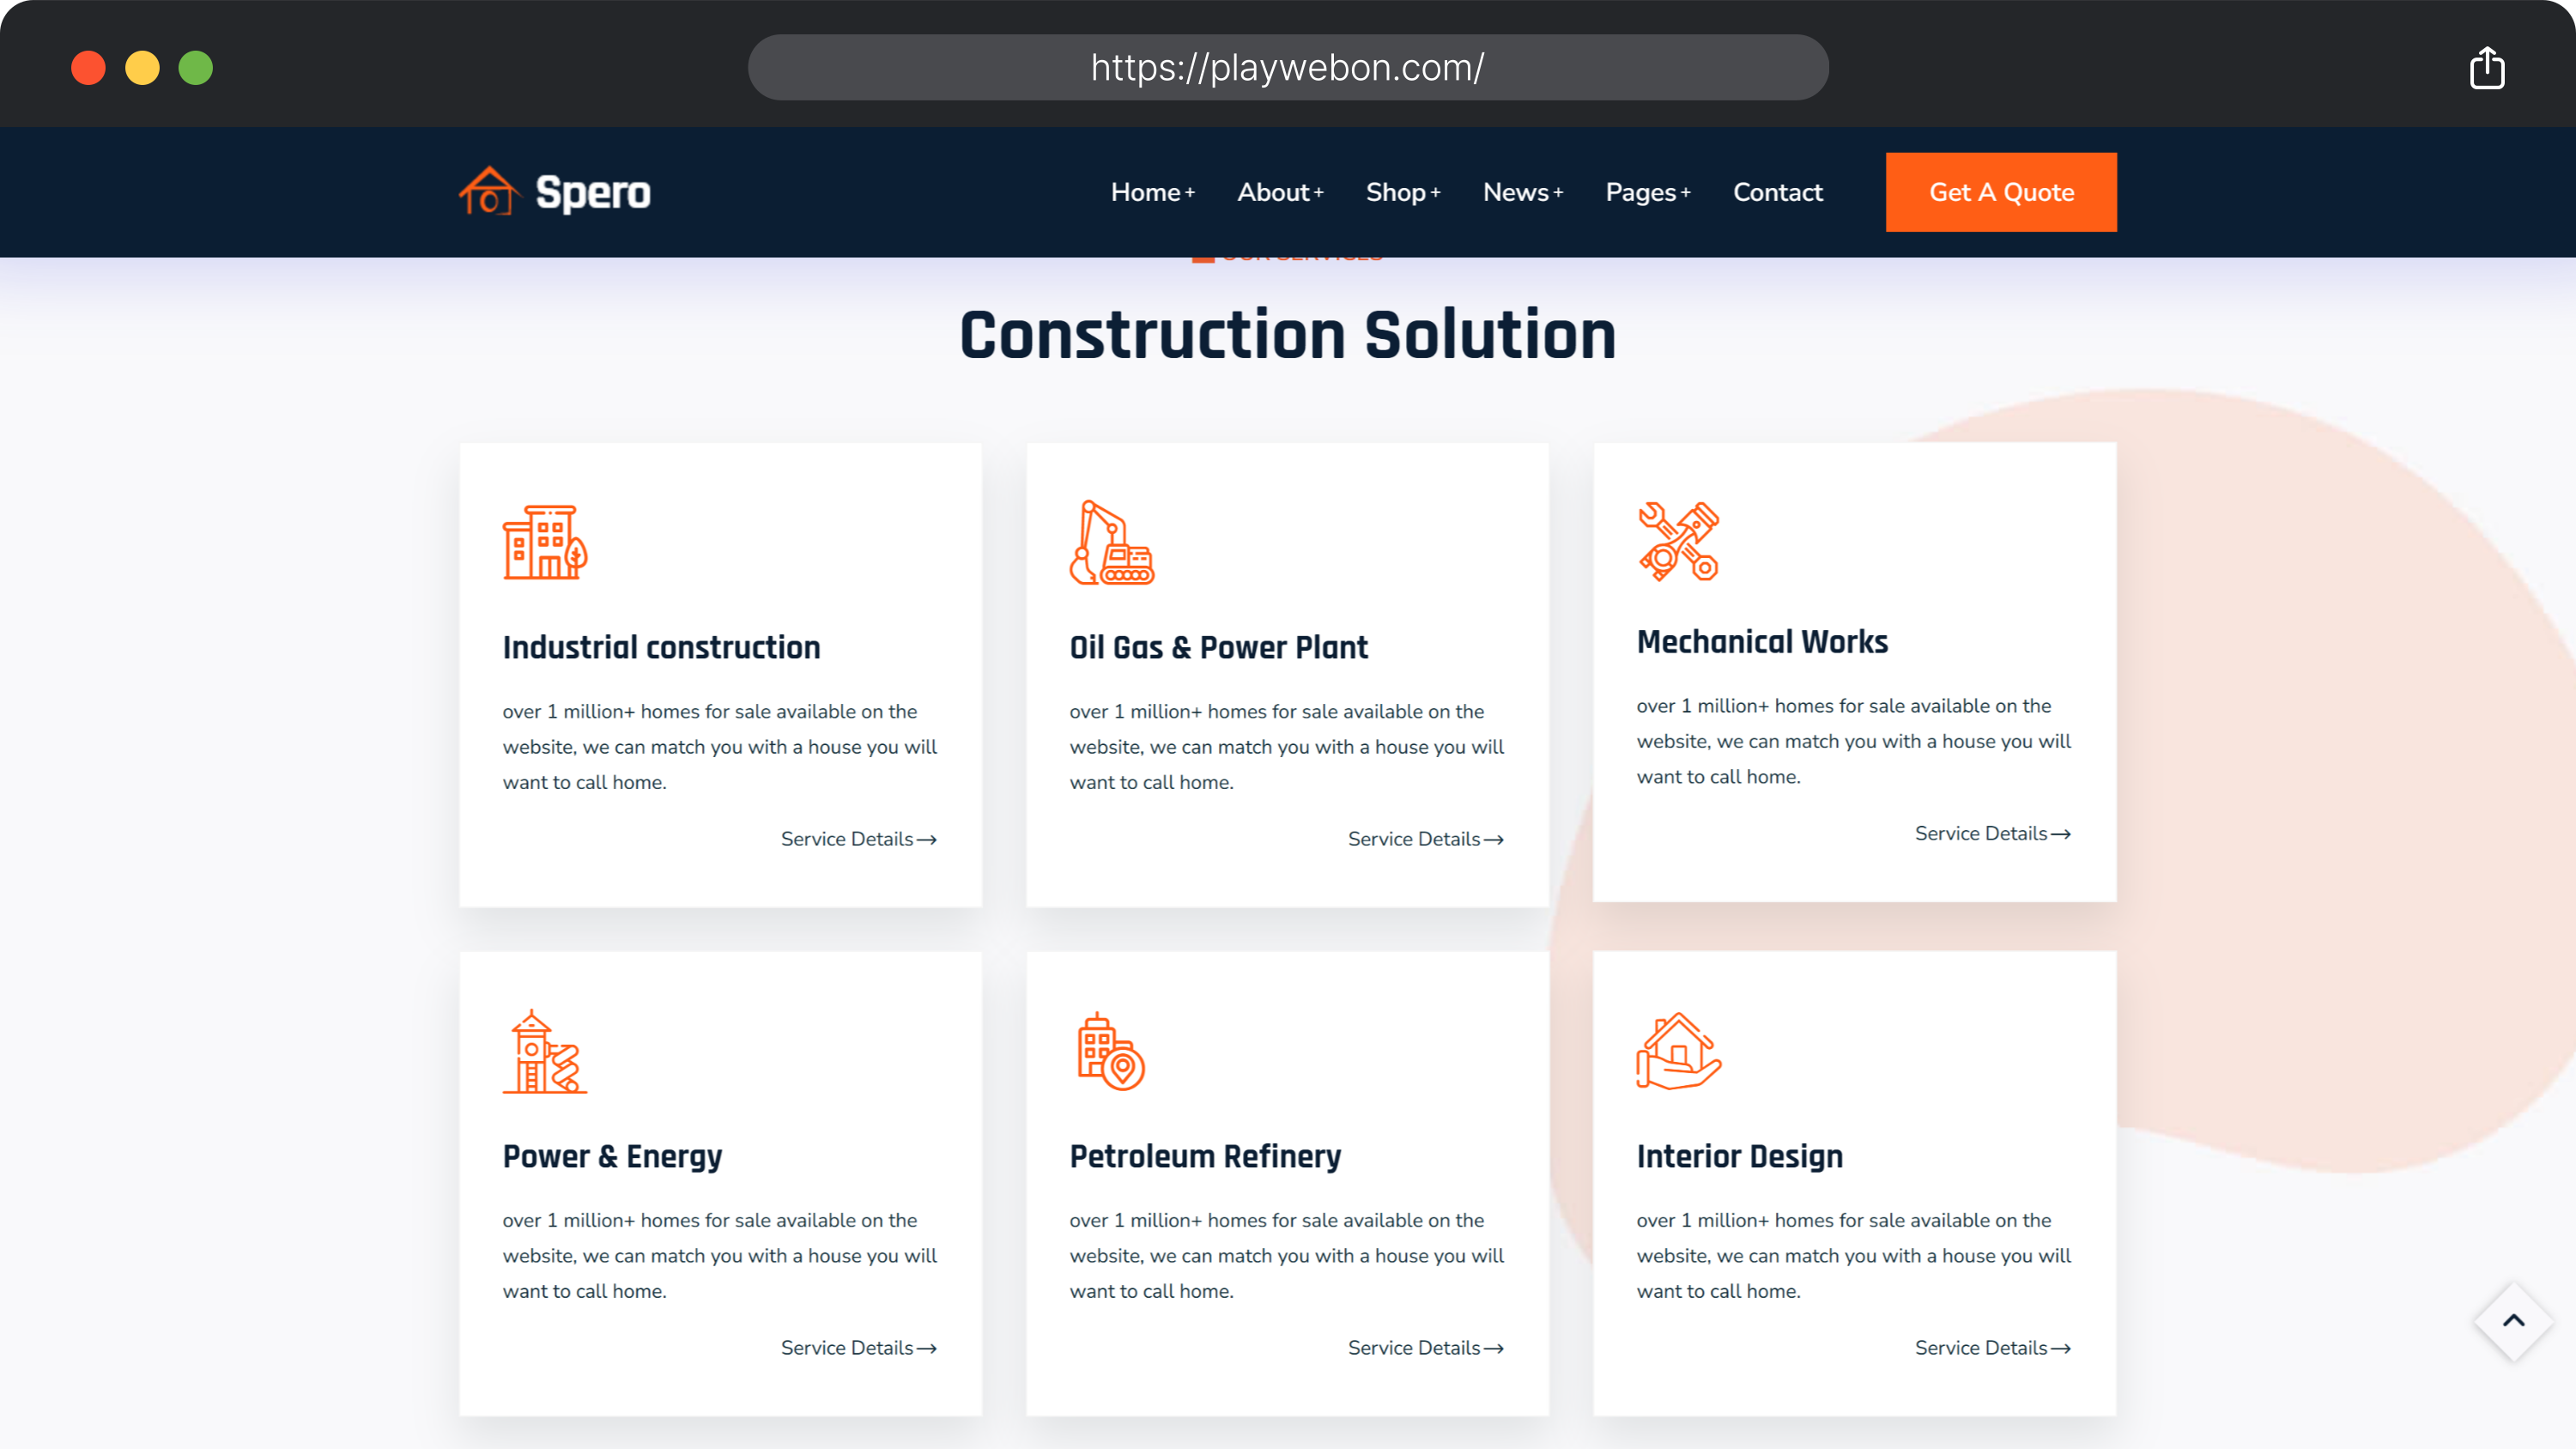Click the Petroleum Refinery location icon

tap(1111, 1052)
